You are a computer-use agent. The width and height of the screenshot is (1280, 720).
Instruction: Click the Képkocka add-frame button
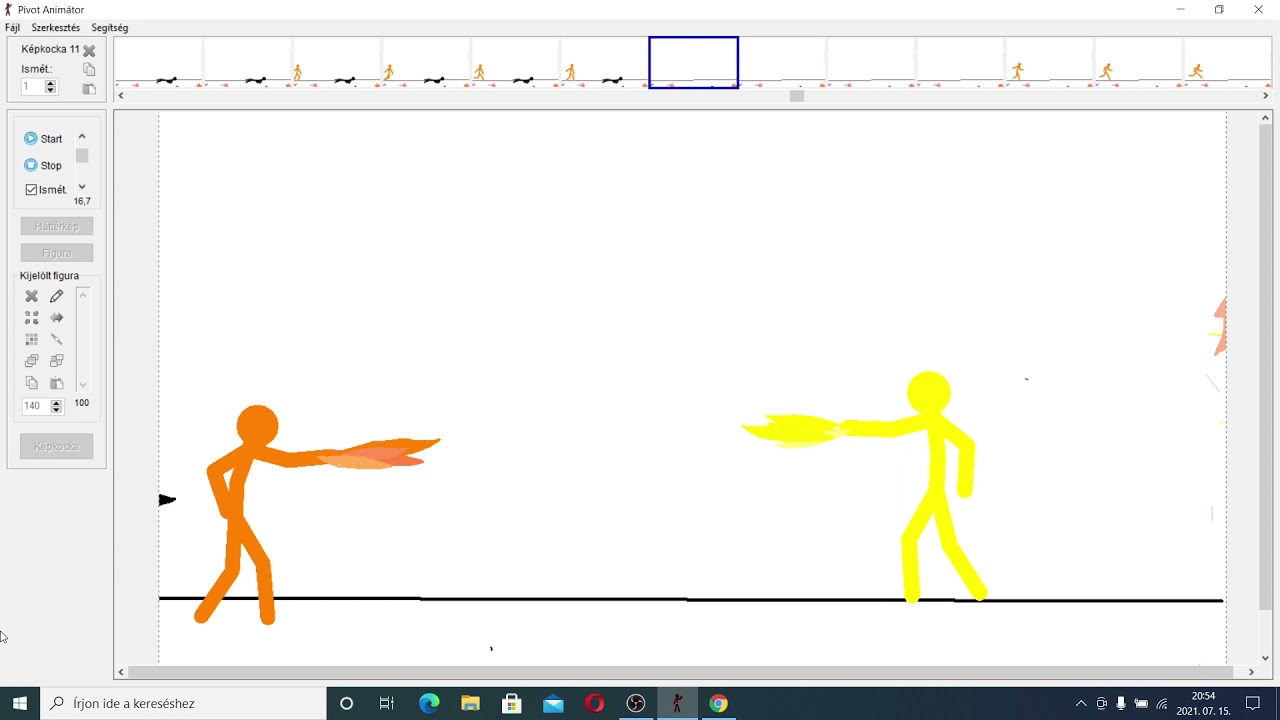57,446
